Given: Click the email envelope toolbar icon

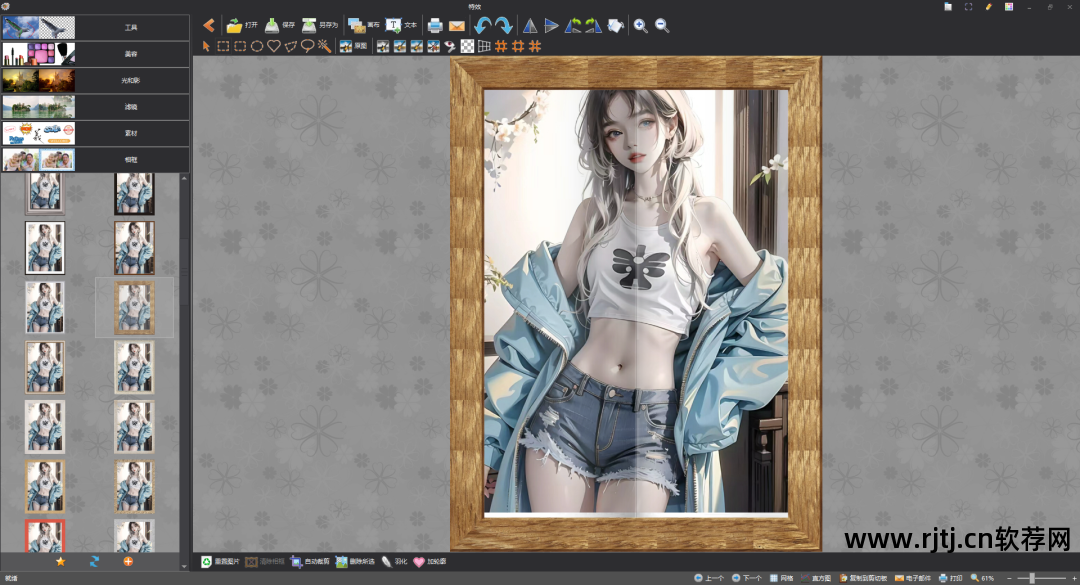Looking at the screenshot, I should click(x=457, y=26).
